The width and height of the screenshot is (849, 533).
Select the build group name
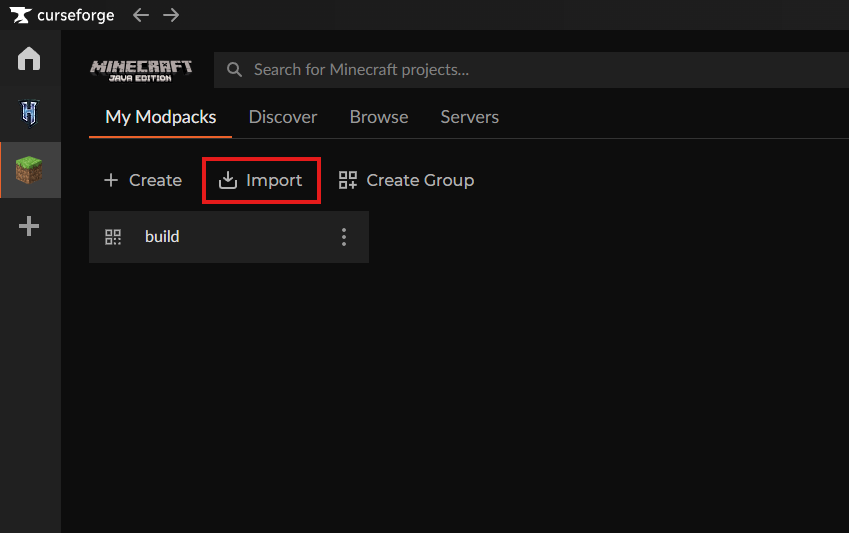162,237
